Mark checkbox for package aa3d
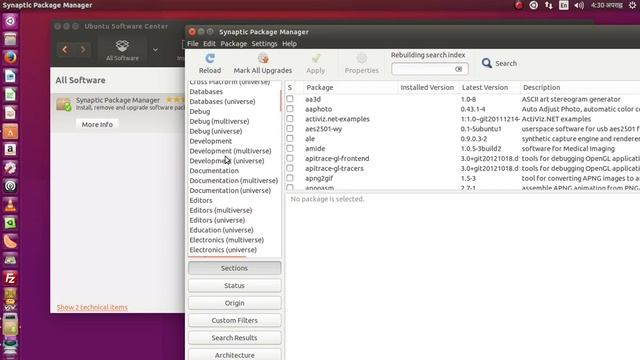The image size is (640, 360). click(x=290, y=99)
